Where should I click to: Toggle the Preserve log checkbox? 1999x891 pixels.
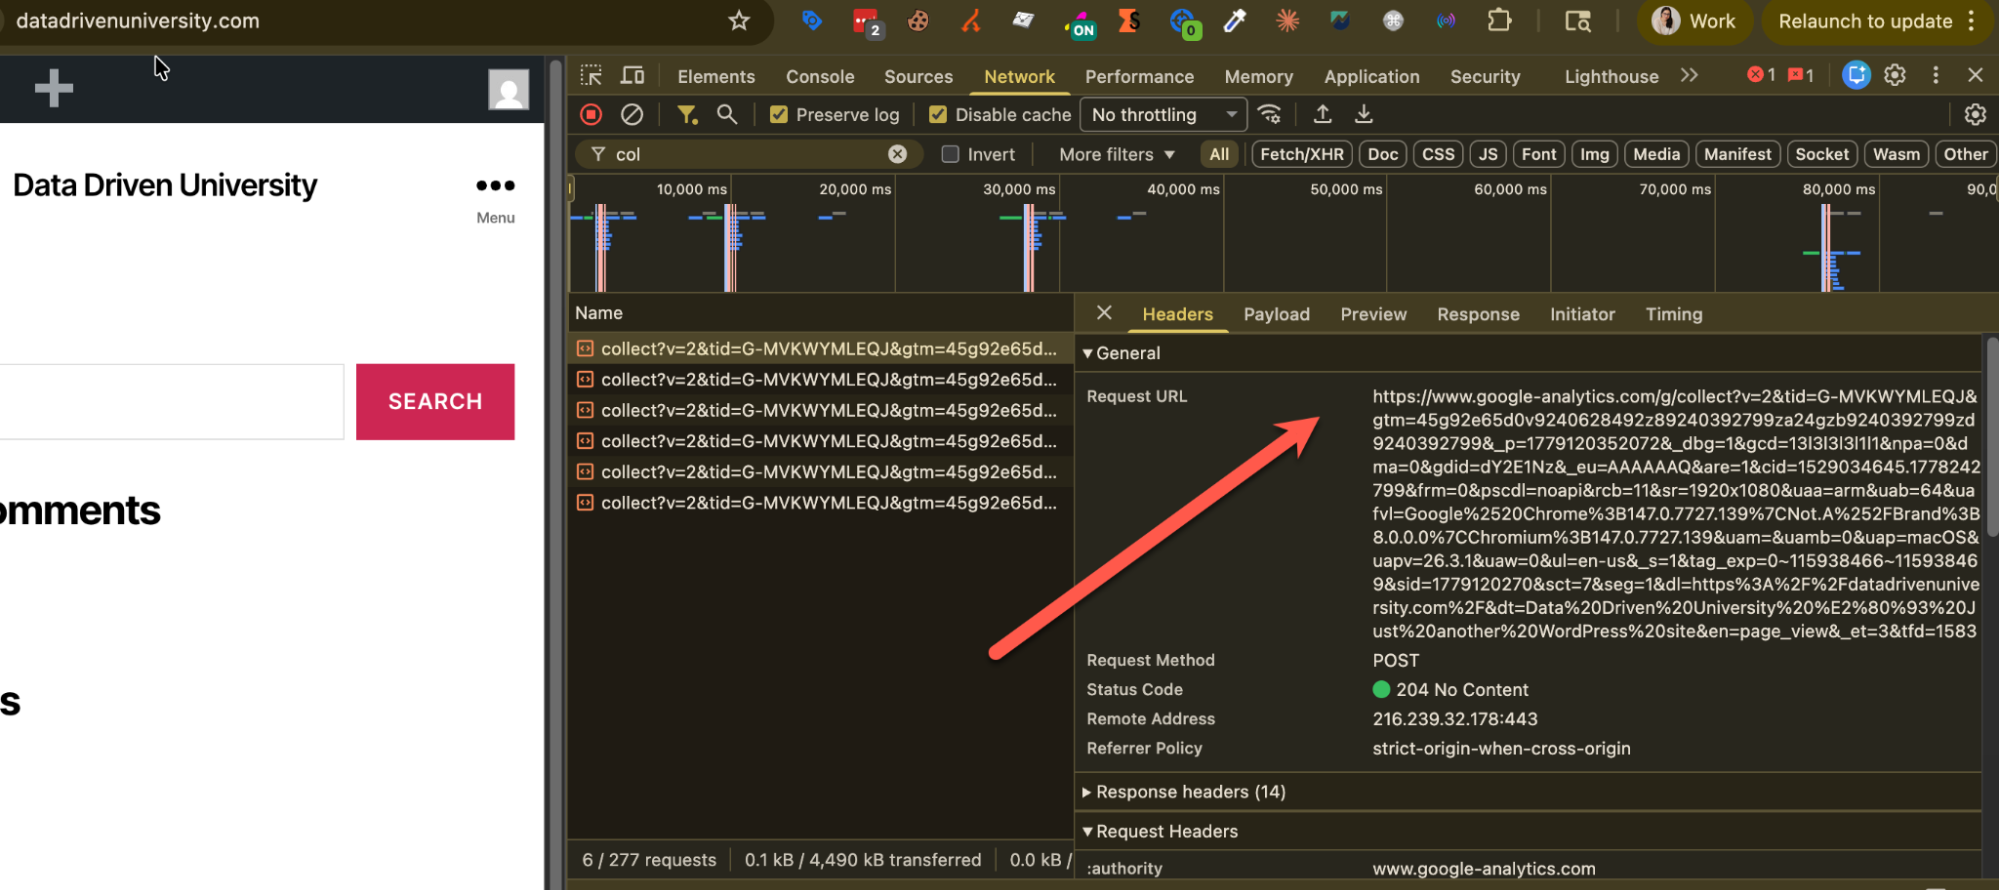(778, 115)
